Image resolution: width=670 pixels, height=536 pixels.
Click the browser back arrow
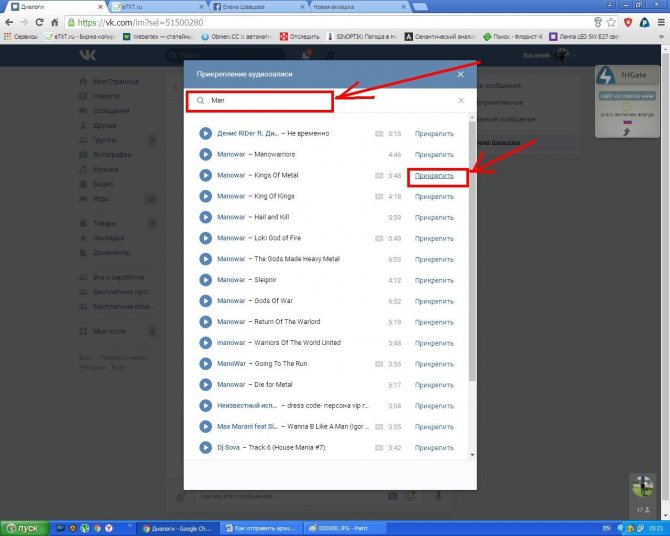coord(9,23)
